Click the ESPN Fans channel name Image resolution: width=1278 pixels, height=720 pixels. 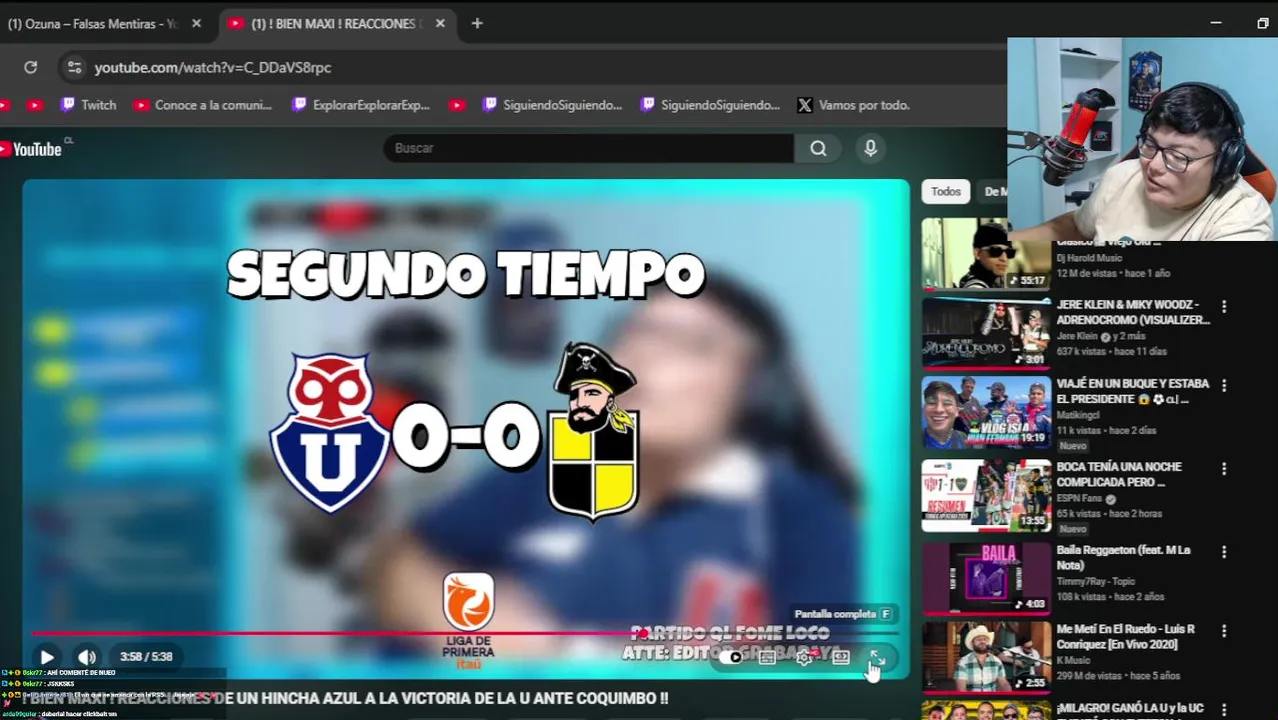(1080, 499)
